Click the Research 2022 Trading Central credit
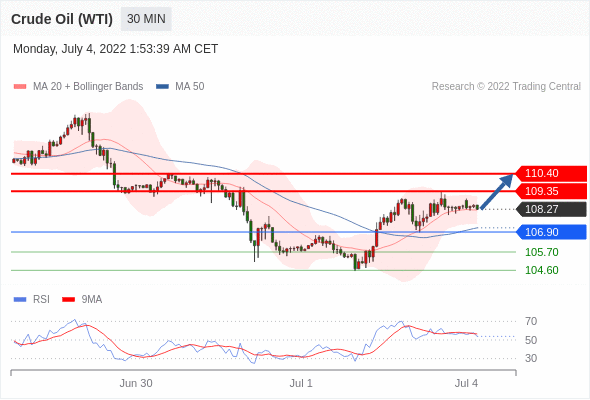The image size is (590, 400). pyautogui.click(x=506, y=87)
